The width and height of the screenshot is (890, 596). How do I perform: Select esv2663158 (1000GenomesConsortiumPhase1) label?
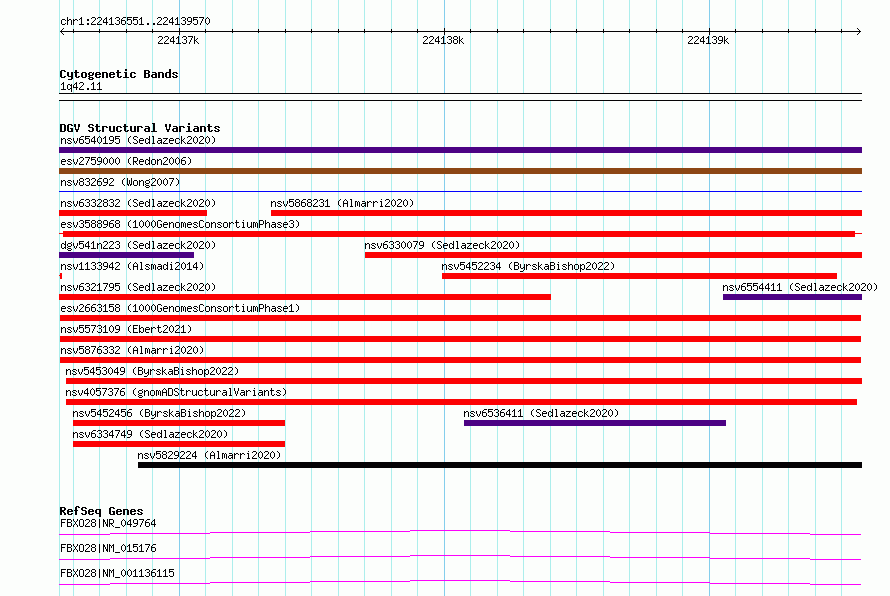(180, 308)
